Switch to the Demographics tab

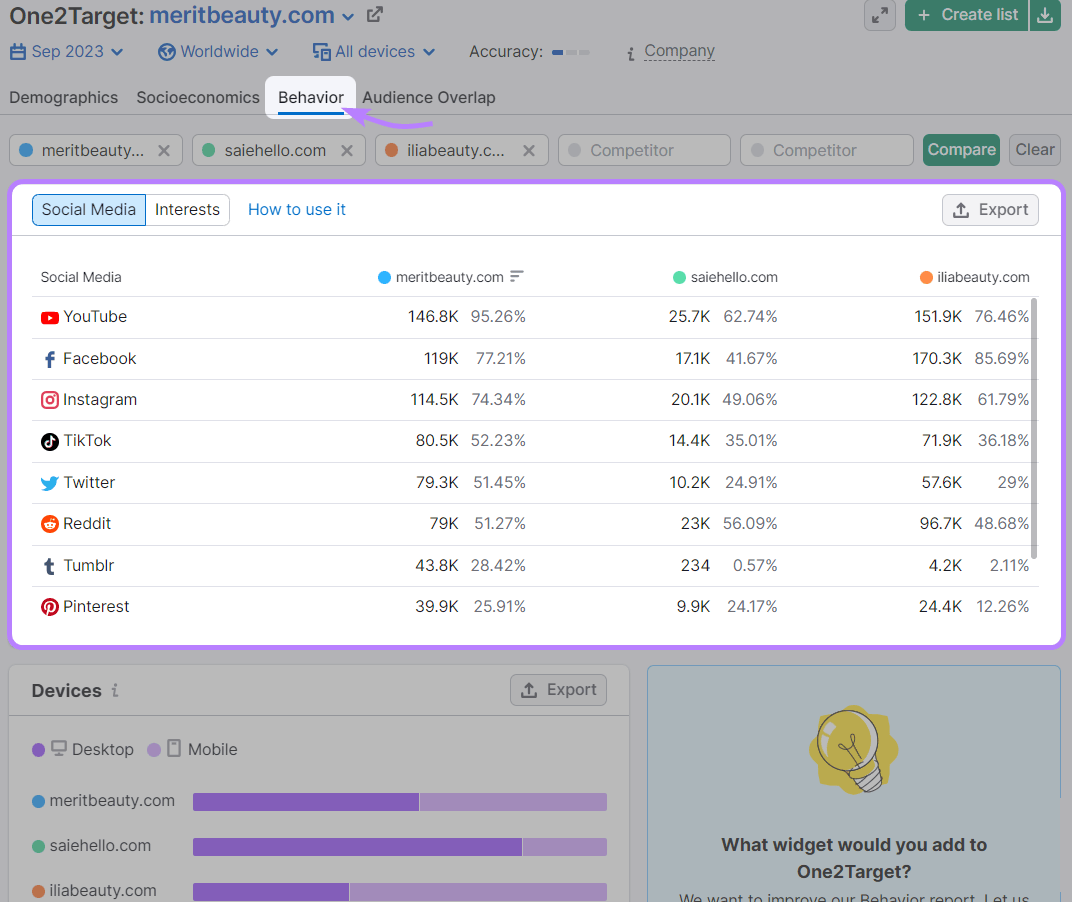63,97
